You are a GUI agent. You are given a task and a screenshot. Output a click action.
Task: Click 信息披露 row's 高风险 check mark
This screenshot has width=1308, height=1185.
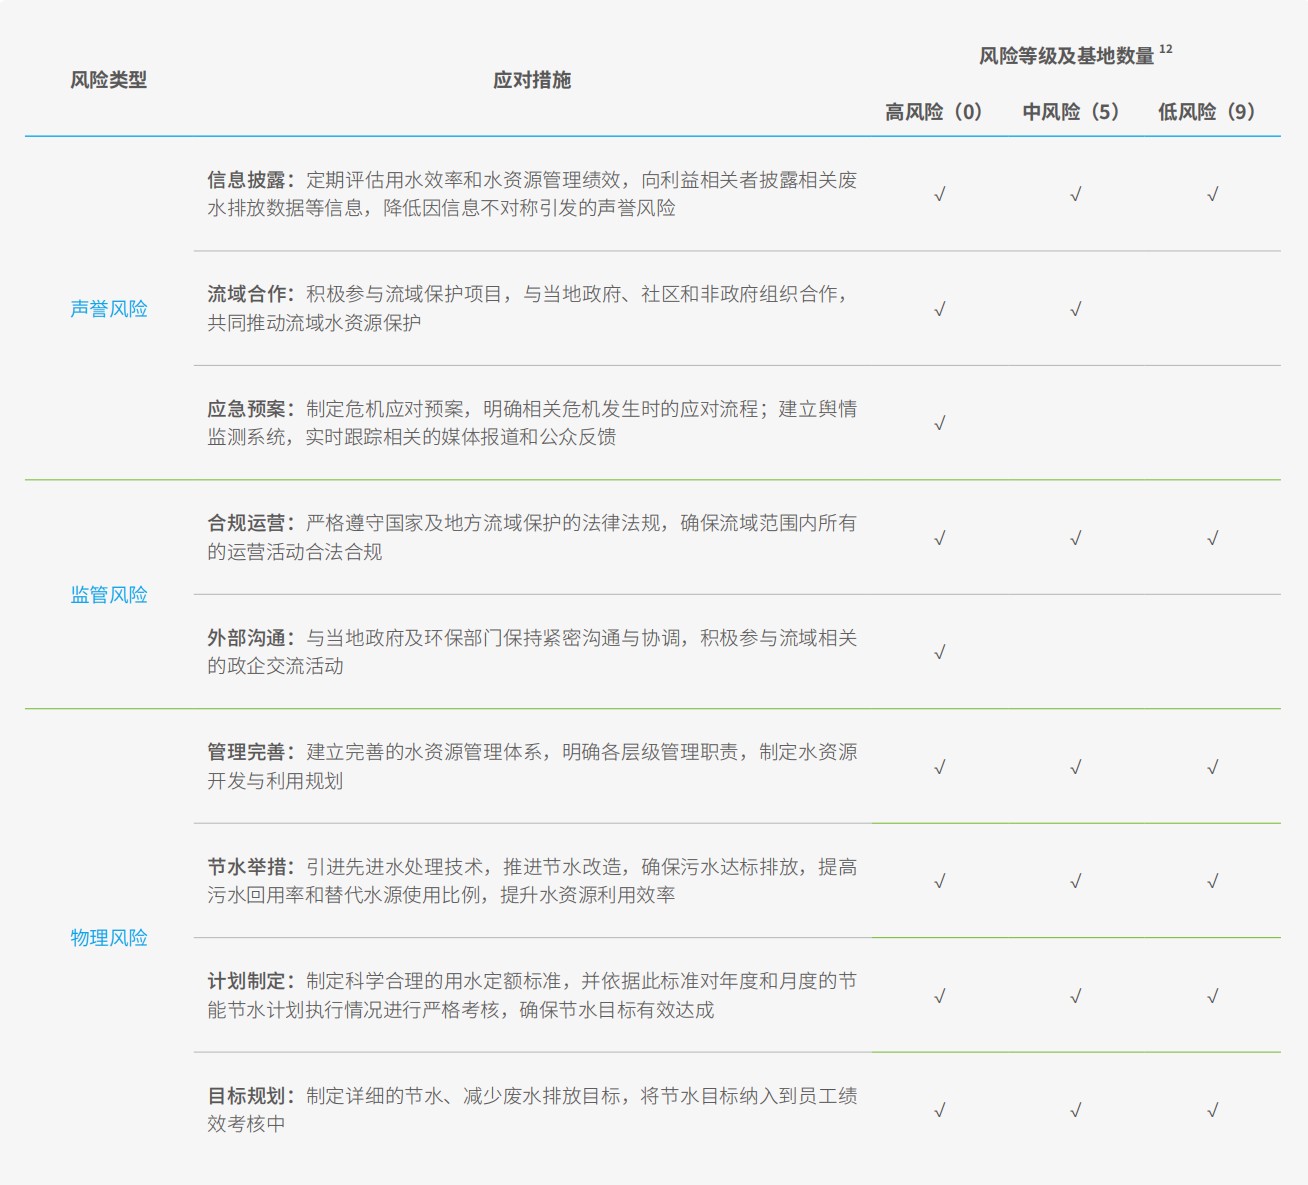click(x=939, y=194)
